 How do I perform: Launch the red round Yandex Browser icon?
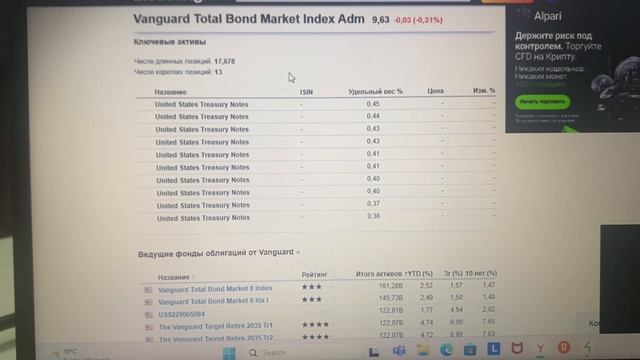(x=564, y=347)
